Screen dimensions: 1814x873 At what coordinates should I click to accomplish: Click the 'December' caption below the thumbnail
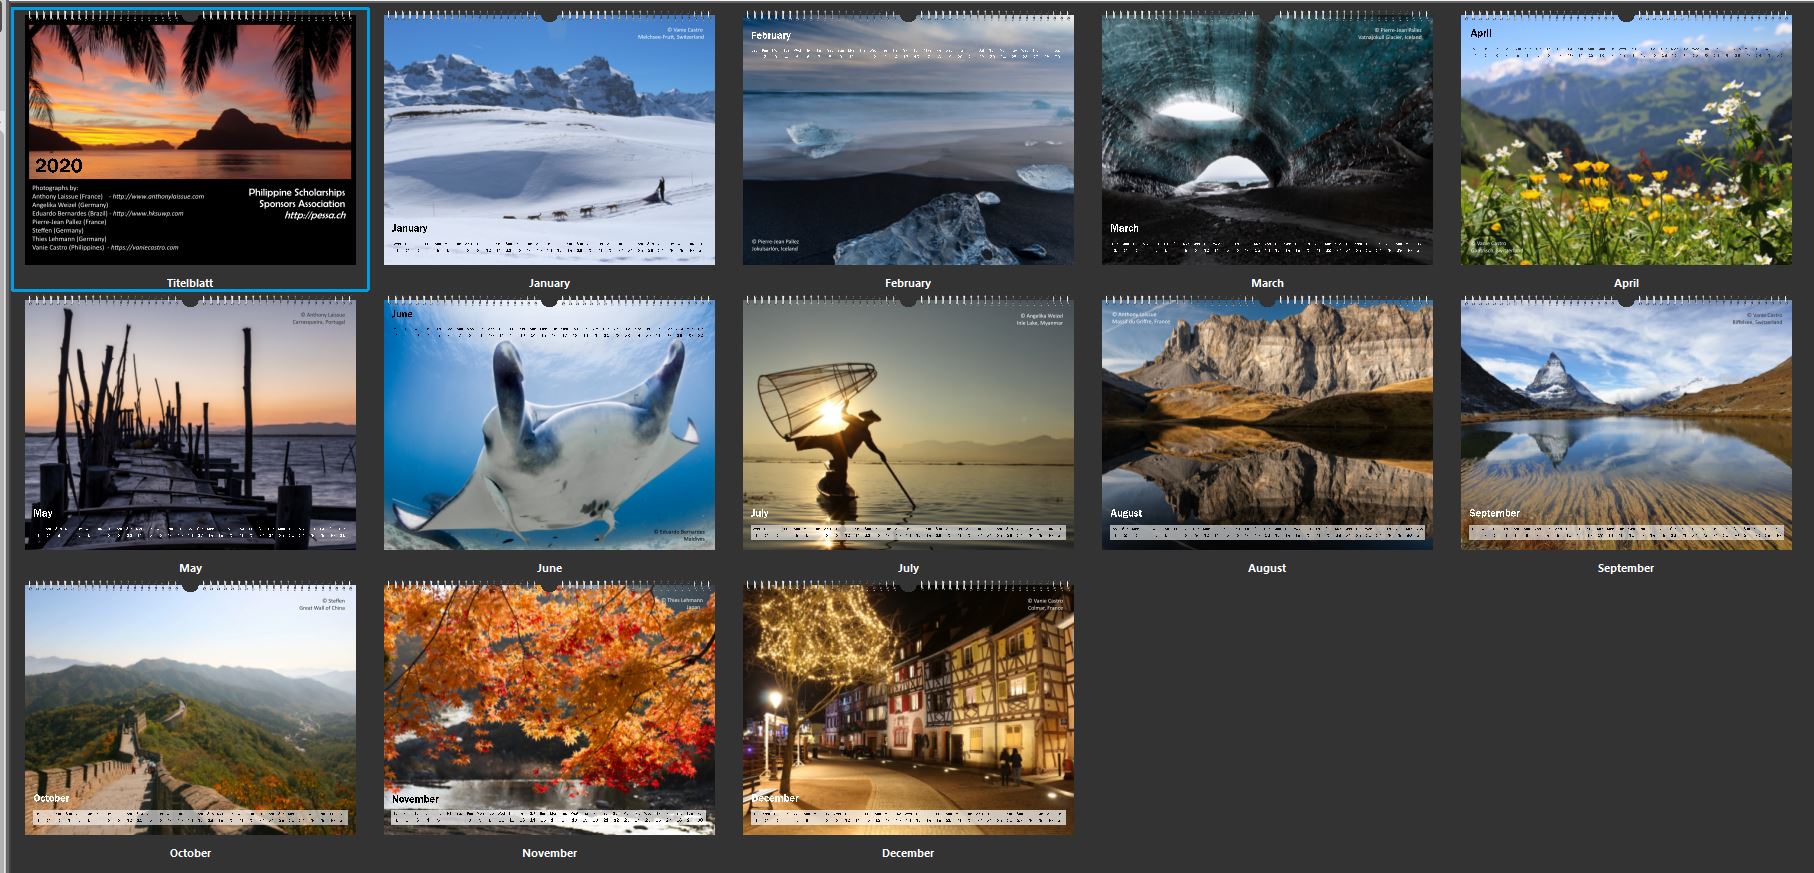coord(908,853)
